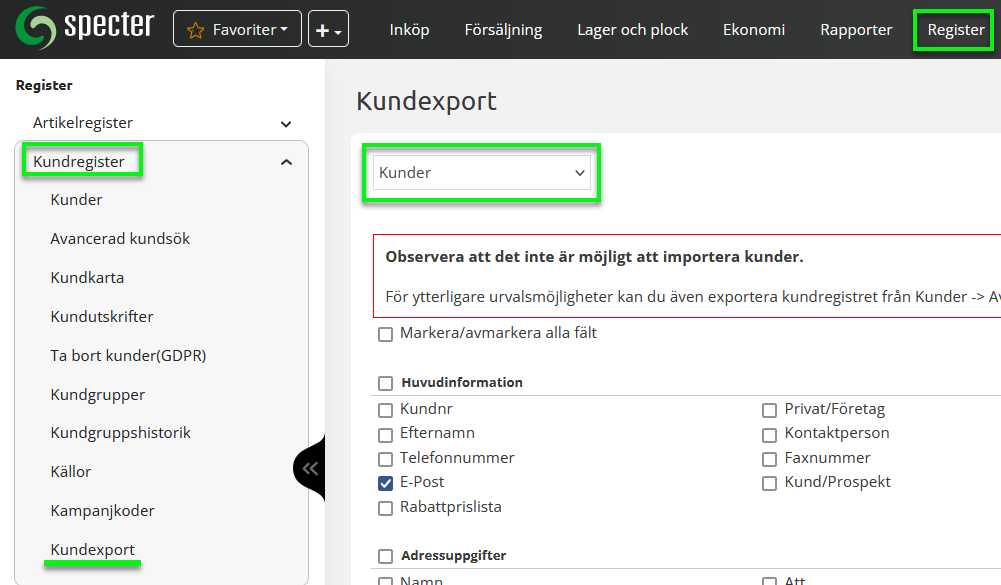Go to the Ekonomi menu
Screen dimensions: 1001x585
(x=754, y=30)
